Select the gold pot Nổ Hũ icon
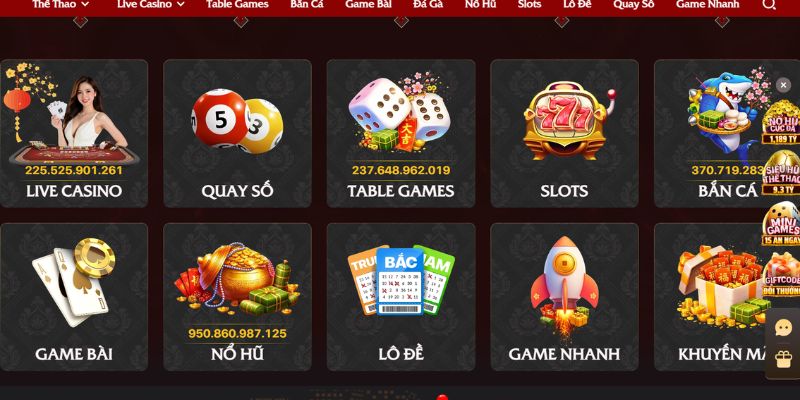Screen dimensions: 800x400 237,280
